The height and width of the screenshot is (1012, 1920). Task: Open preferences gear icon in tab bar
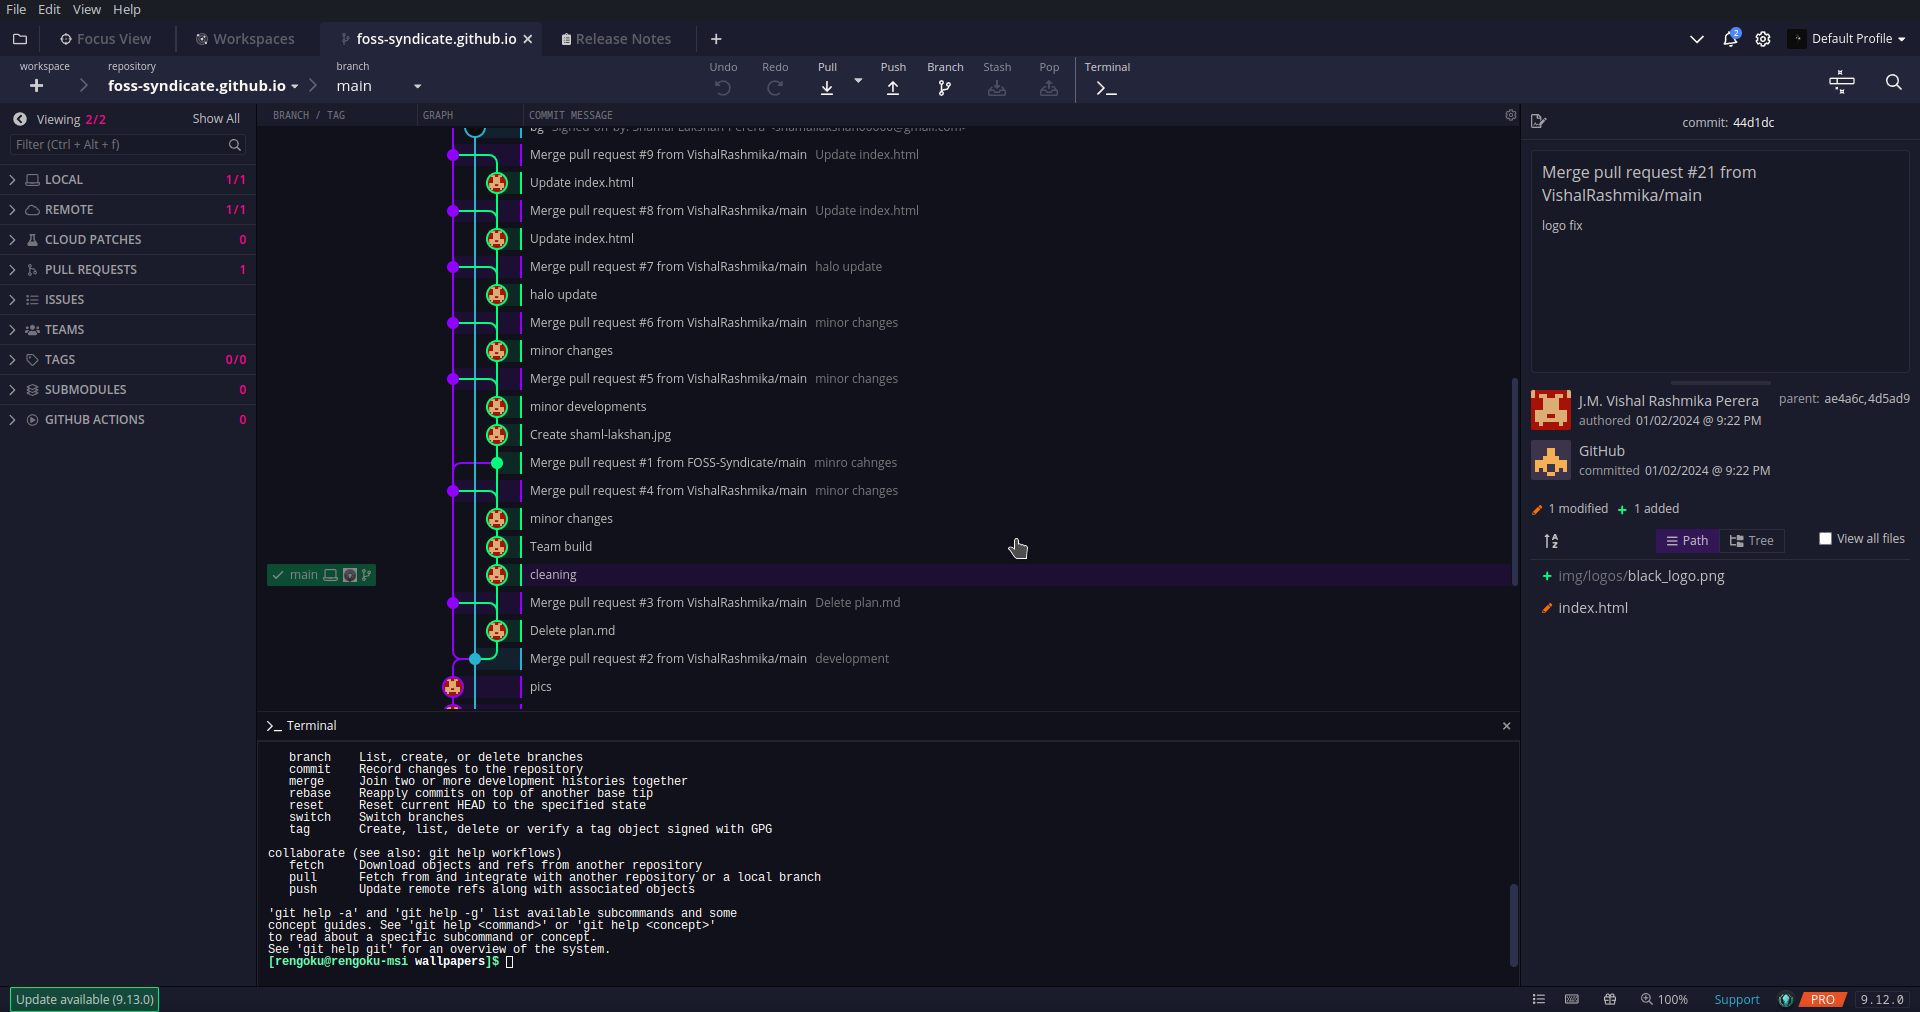pos(1763,39)
